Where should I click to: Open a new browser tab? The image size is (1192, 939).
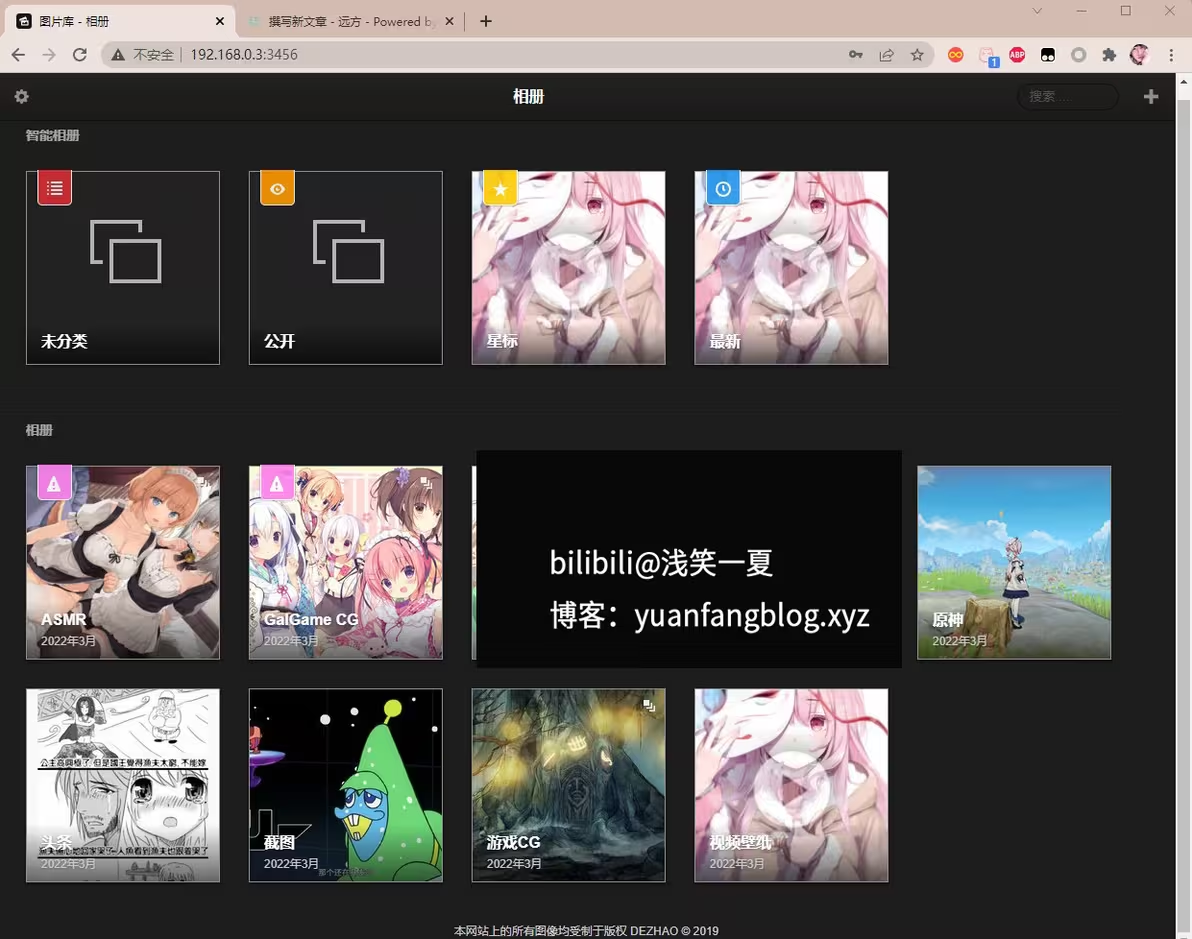[x=486, y=21]
